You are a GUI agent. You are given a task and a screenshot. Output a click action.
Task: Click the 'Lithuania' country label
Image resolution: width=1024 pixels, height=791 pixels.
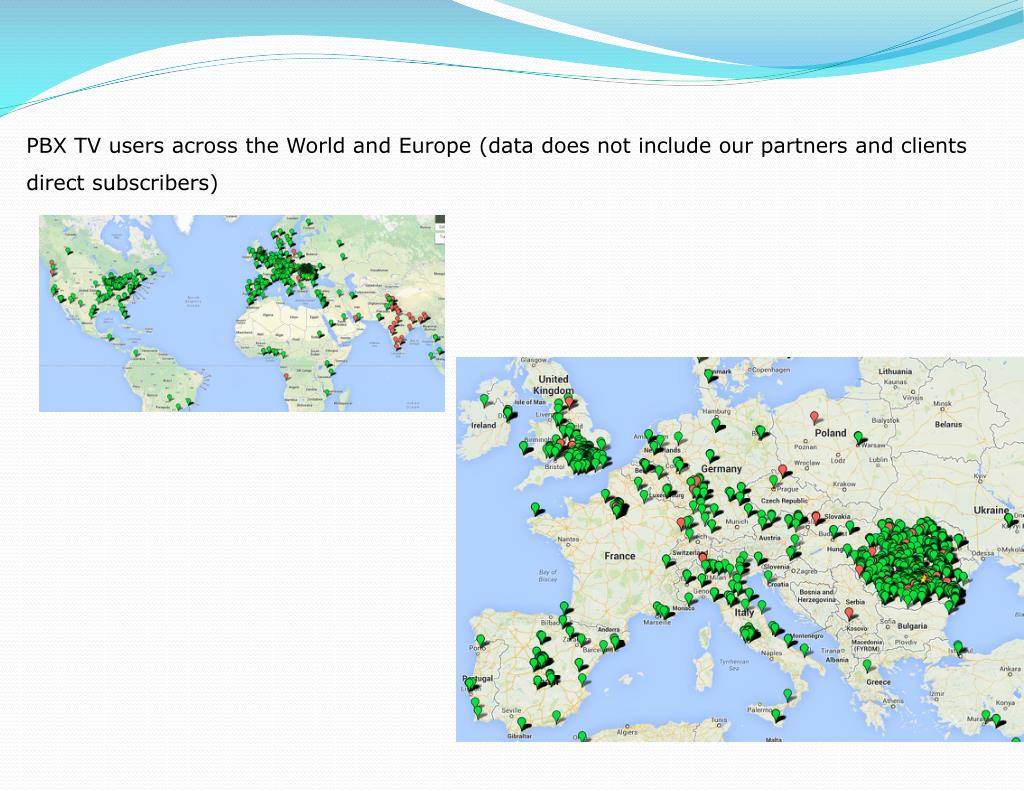click(895, 371)
